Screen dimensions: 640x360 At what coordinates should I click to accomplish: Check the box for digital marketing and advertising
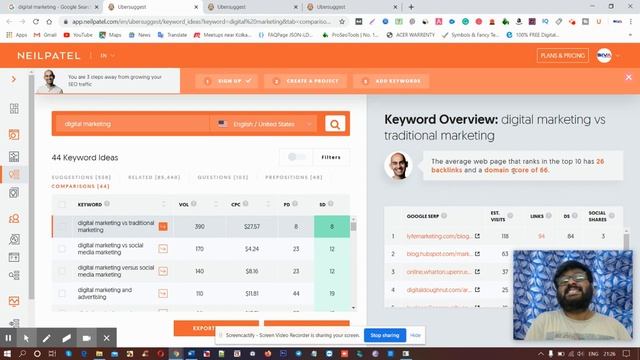point(62,293)
